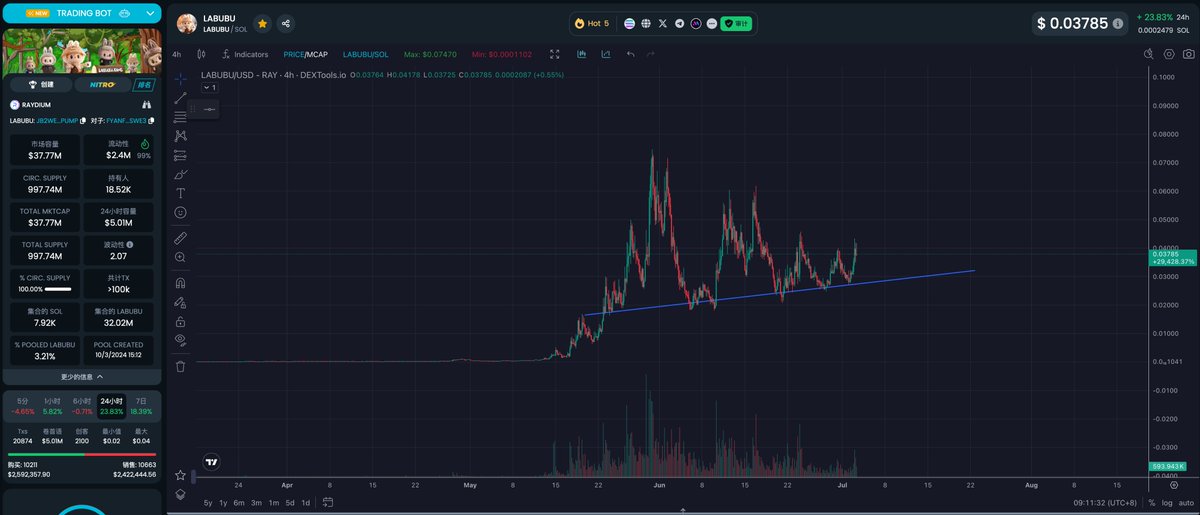Open the emoji sticker tool
The width and height of the screenshot is (1200, 515).
(x=180, y=212)
